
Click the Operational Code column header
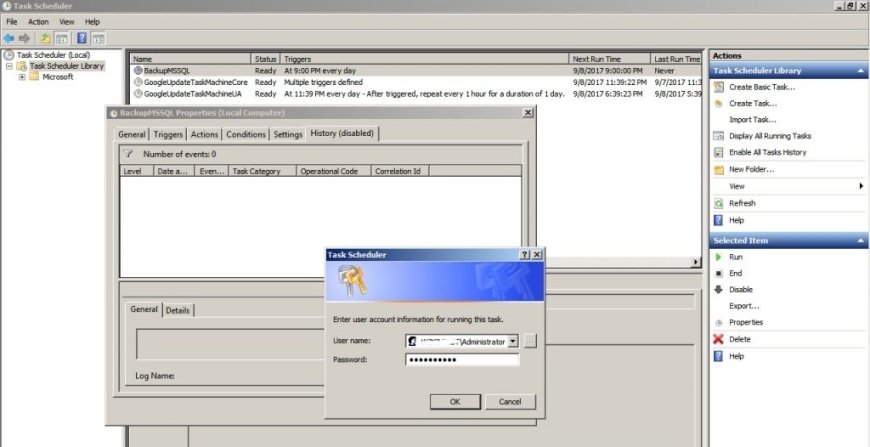tap(333, 171)
